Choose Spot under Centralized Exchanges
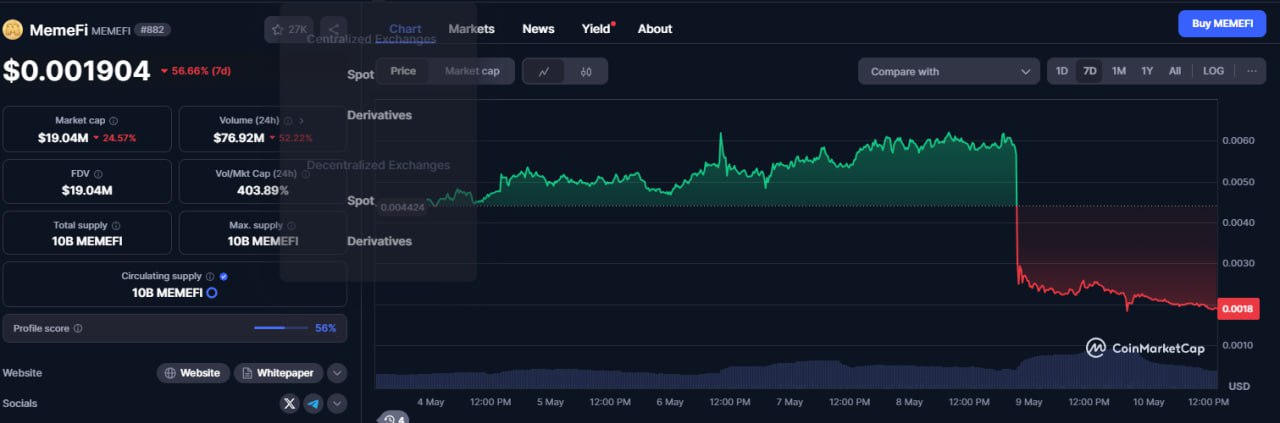The image size is (1280, 423). (x=360, y=75)
